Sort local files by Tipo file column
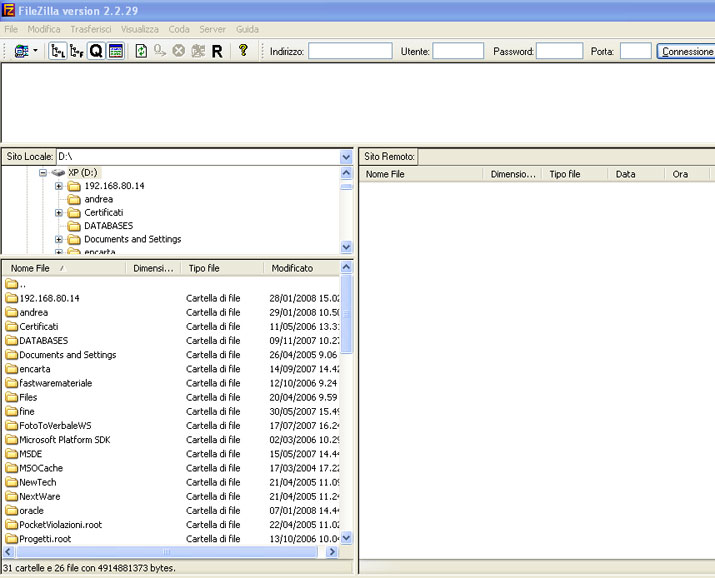Screen dimensions: 715x578 pyautogui.click(x=222, y=268)
